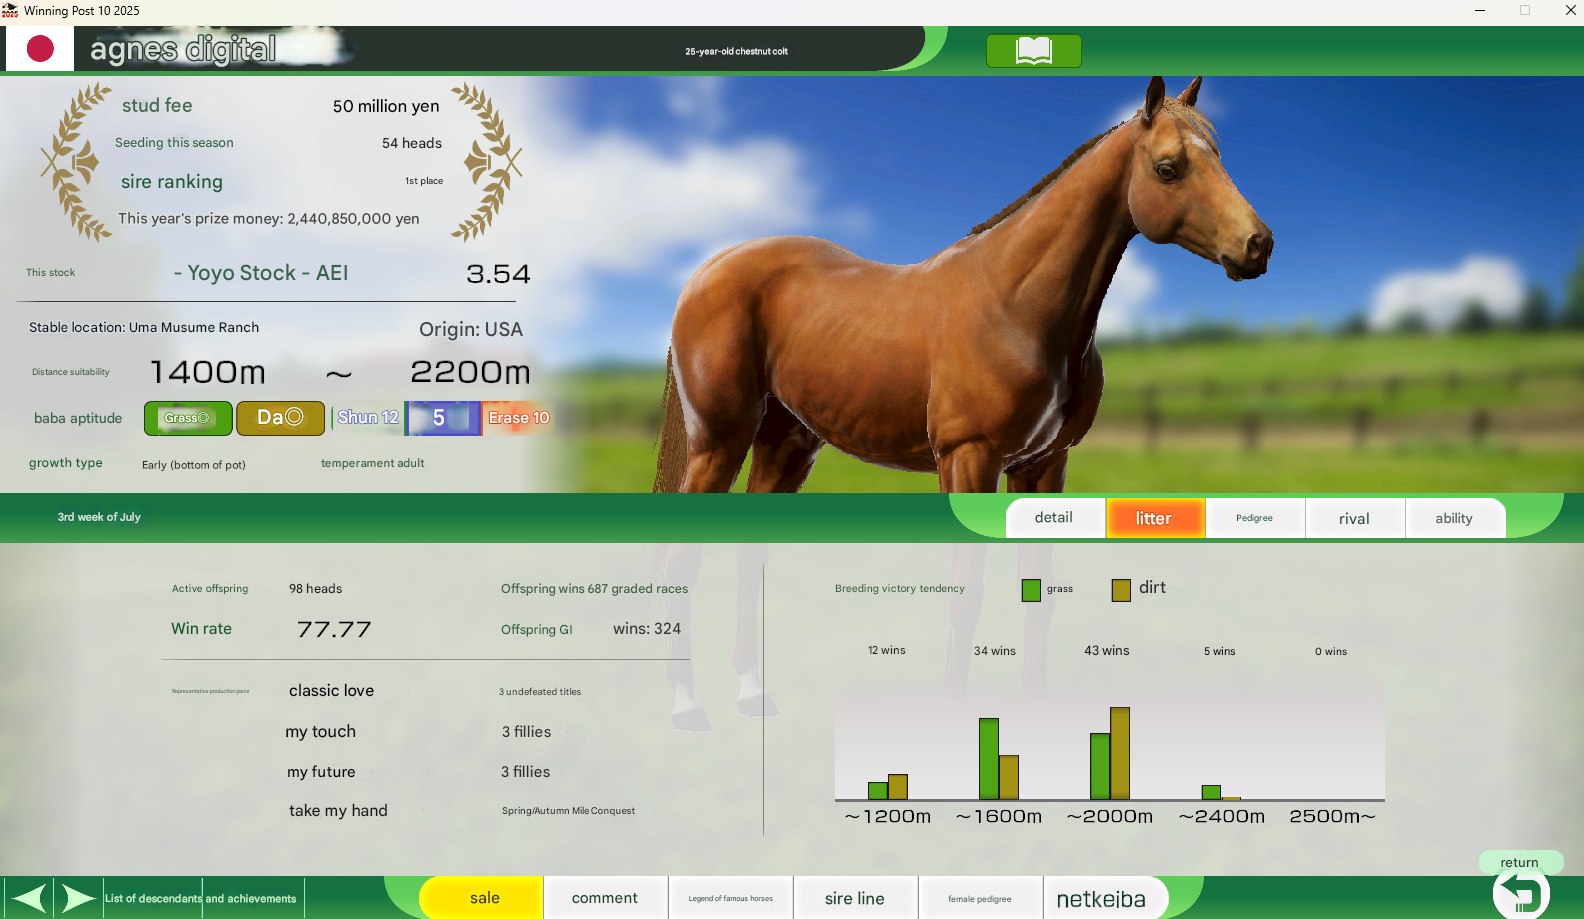Screen dimensions: 1584x919
Task: Open the comment button
Action: tap(605, 898)
